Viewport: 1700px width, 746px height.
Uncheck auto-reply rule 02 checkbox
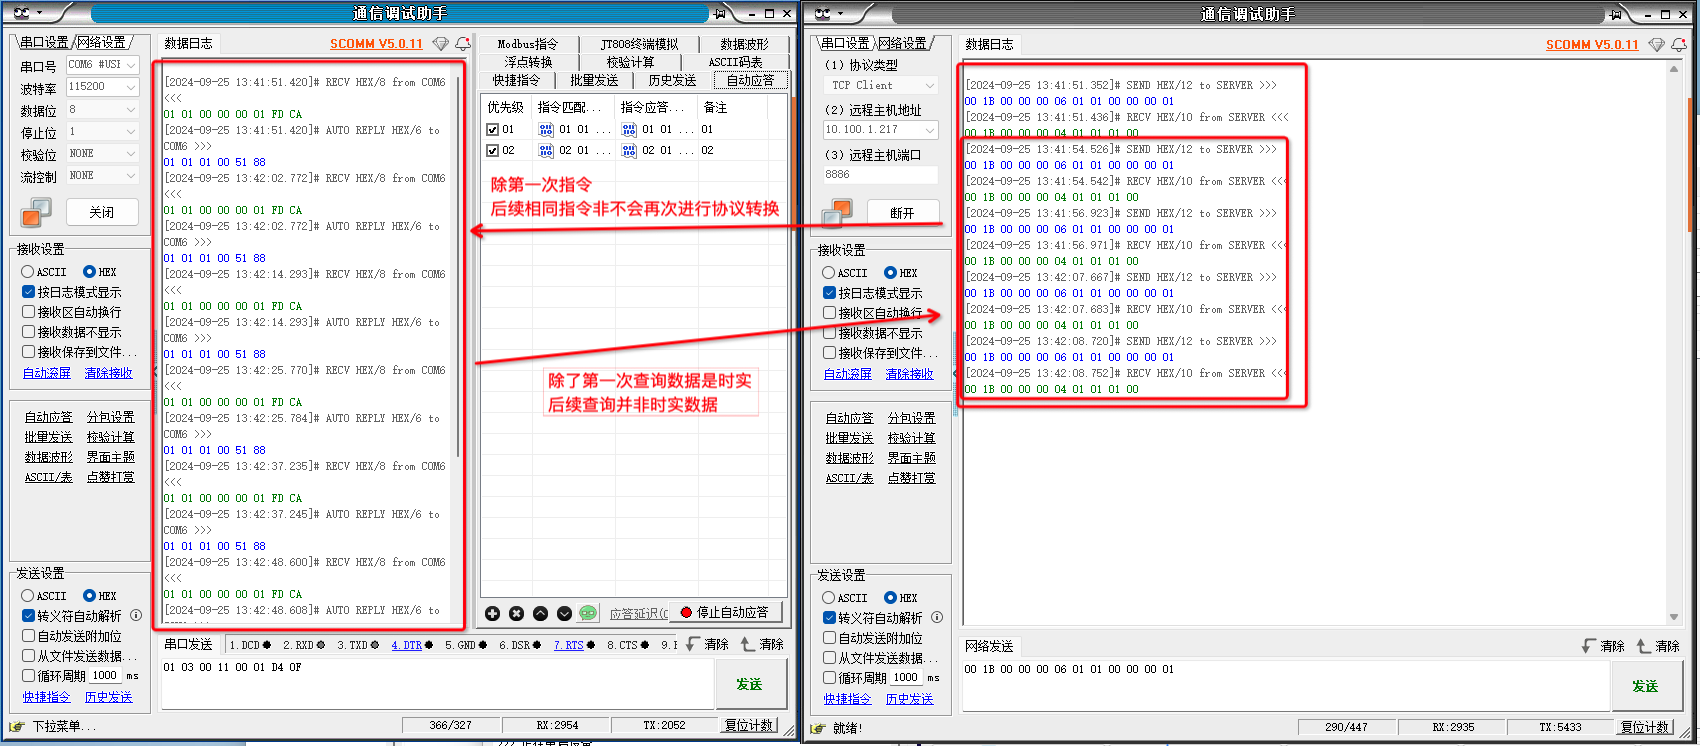(x=492, y=151)
